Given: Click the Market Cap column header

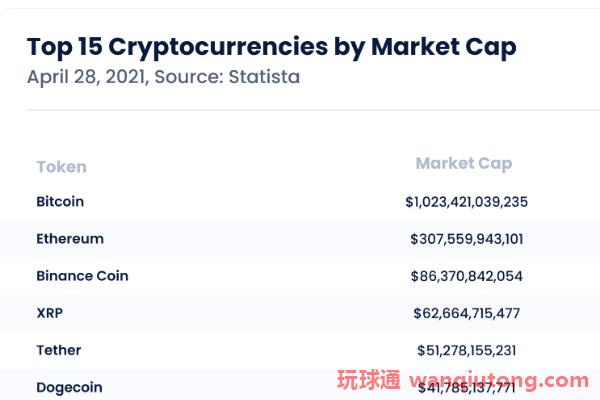Looking at the screenshot, I should (464, 164).
